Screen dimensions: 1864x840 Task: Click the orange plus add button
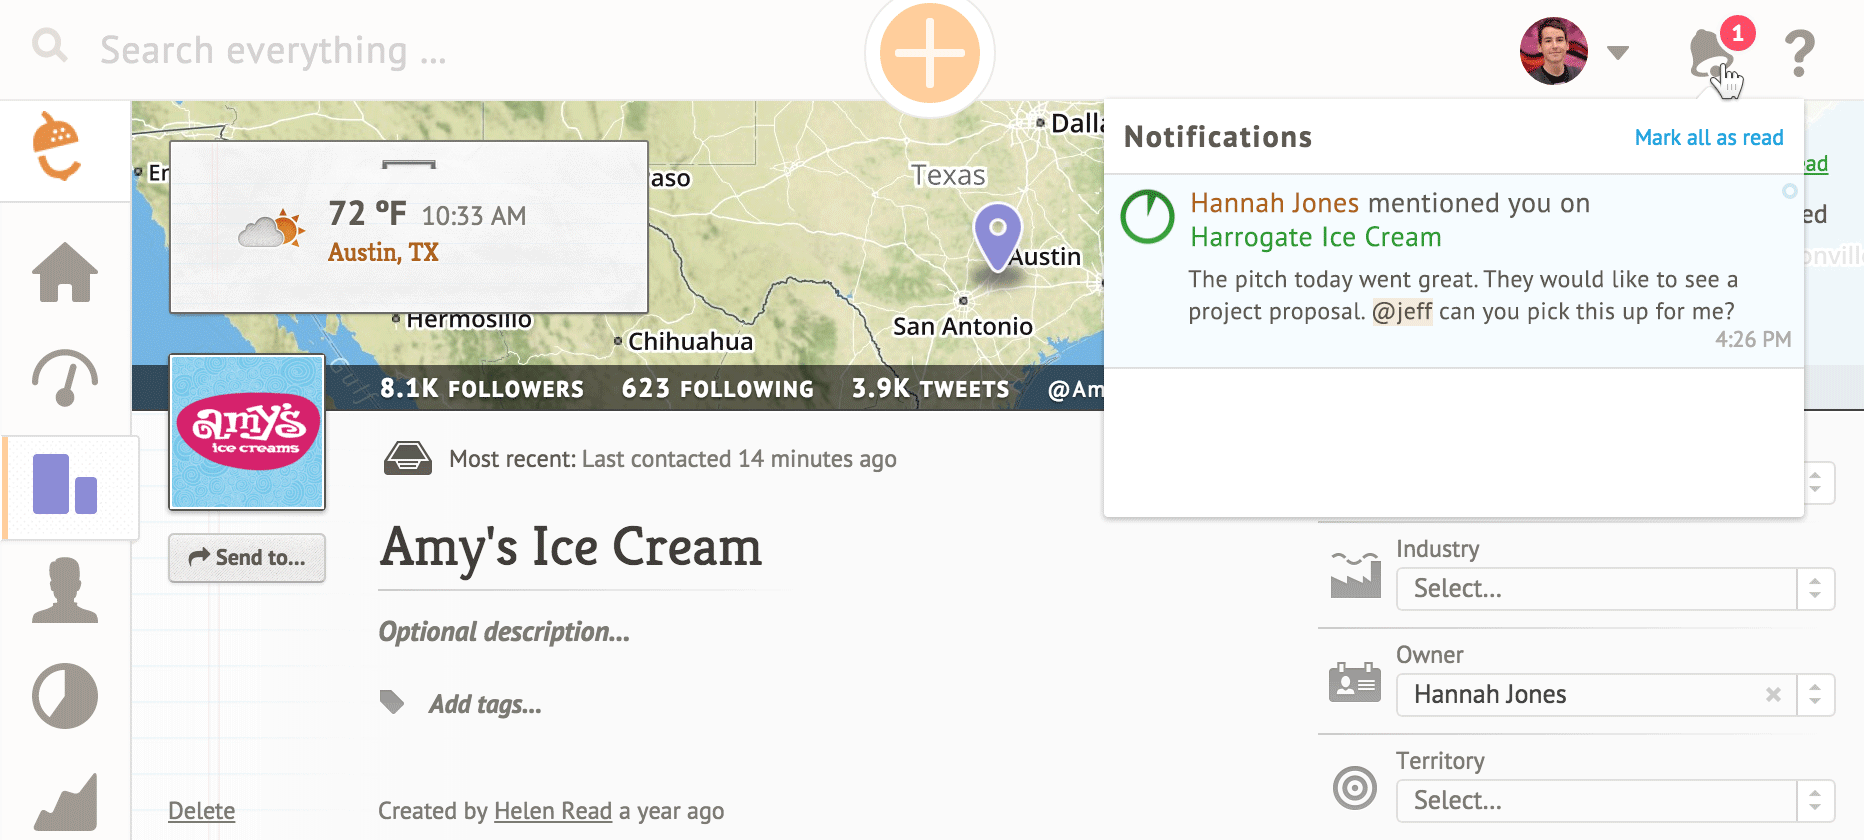pos(930,53)
